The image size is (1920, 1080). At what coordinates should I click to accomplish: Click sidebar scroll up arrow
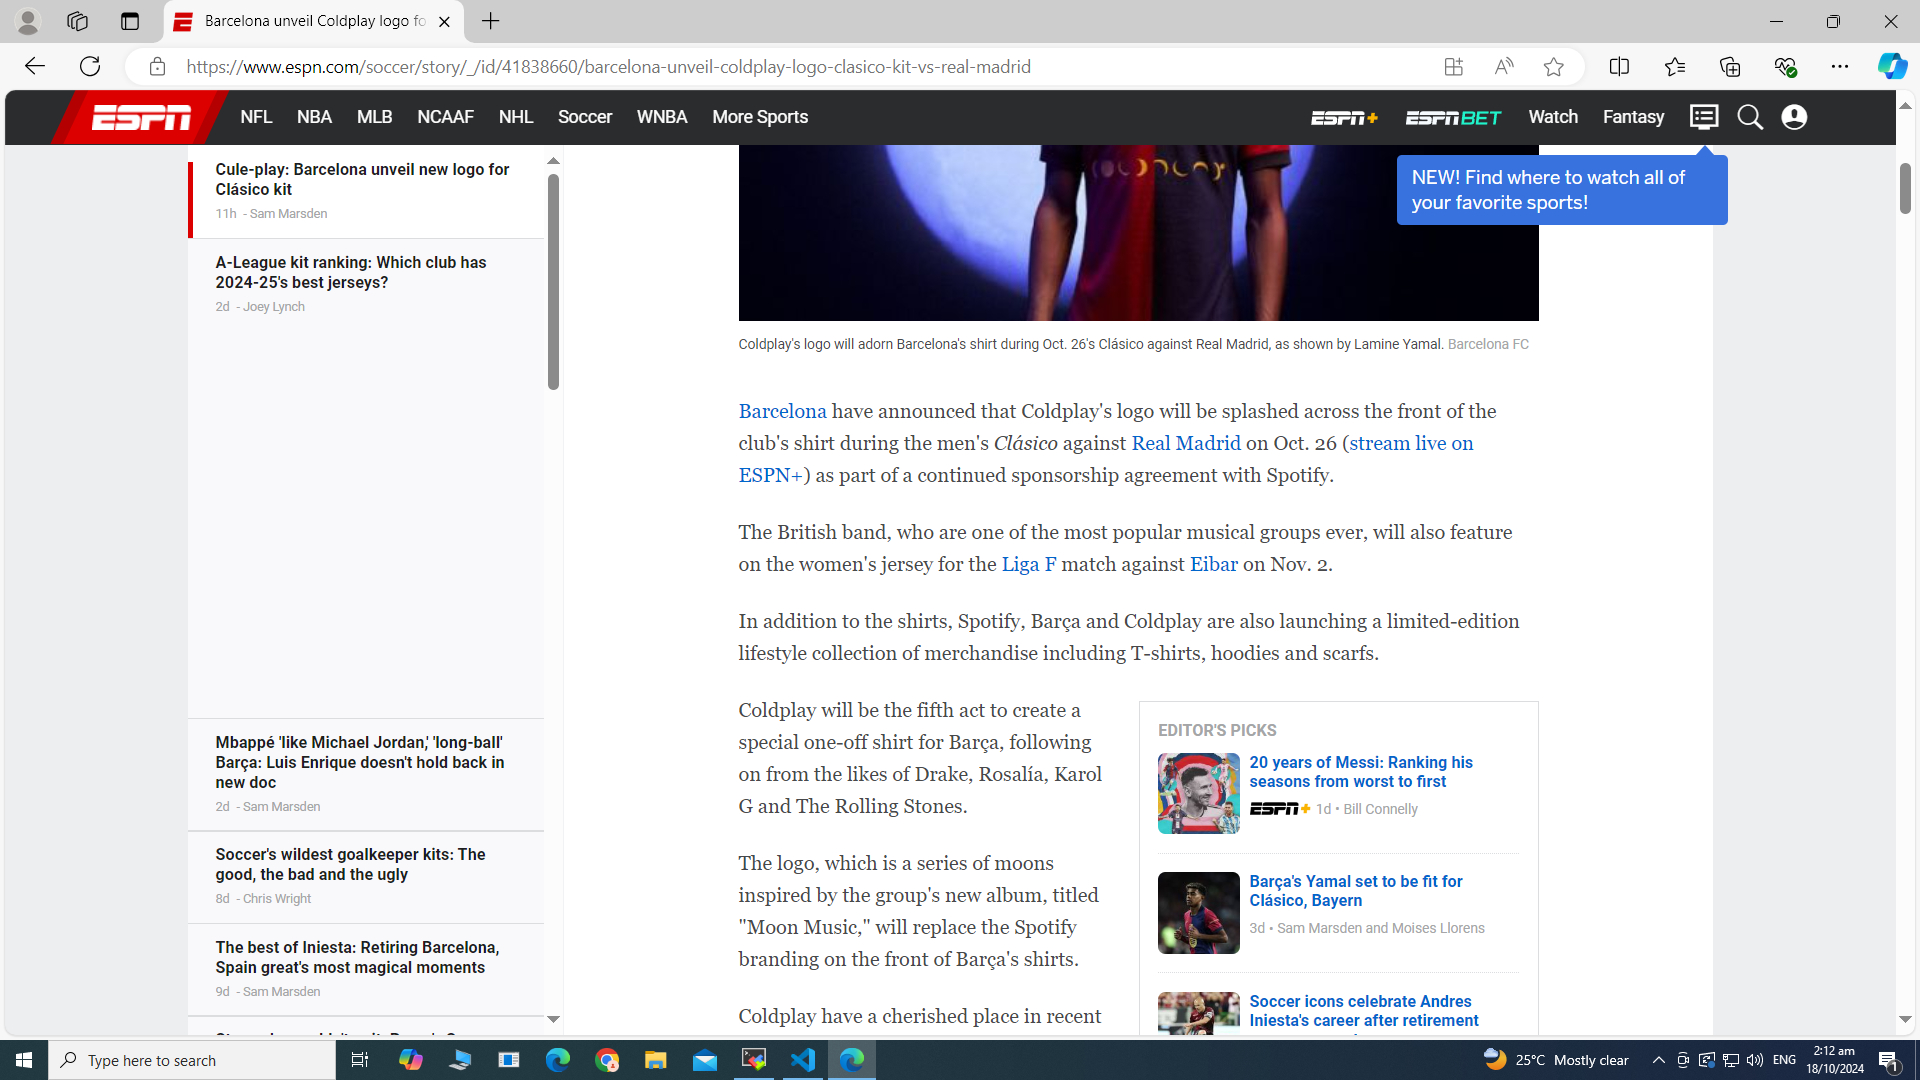tap(553, 161)
